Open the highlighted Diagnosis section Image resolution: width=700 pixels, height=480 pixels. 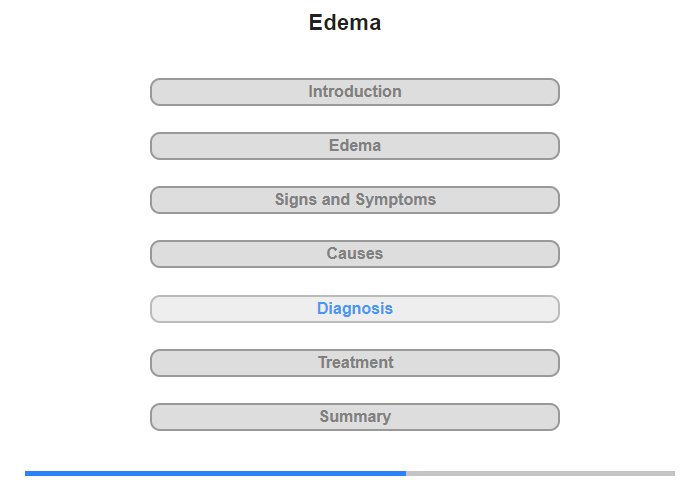[354, 309]
